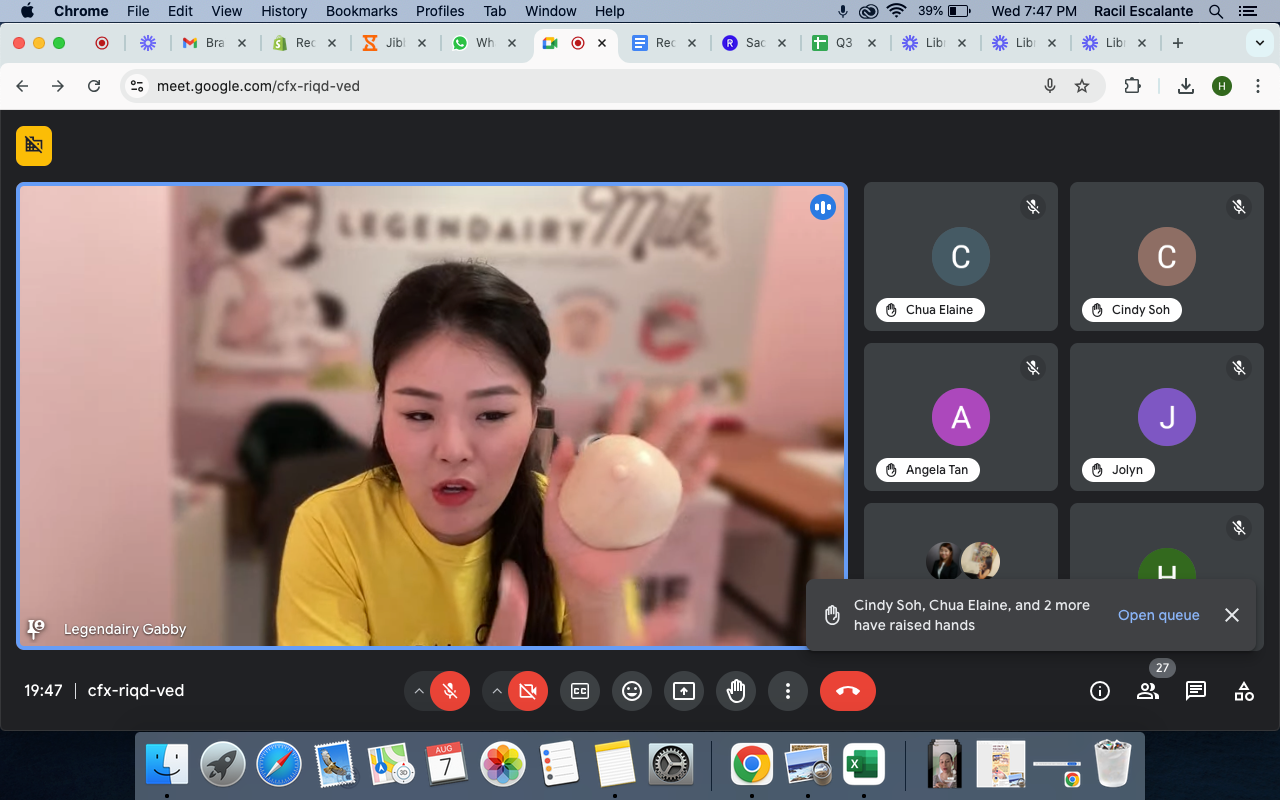Open the activities shapes icon
1280x800 pixels.
pyautogui.click(x=1244, y=691)
